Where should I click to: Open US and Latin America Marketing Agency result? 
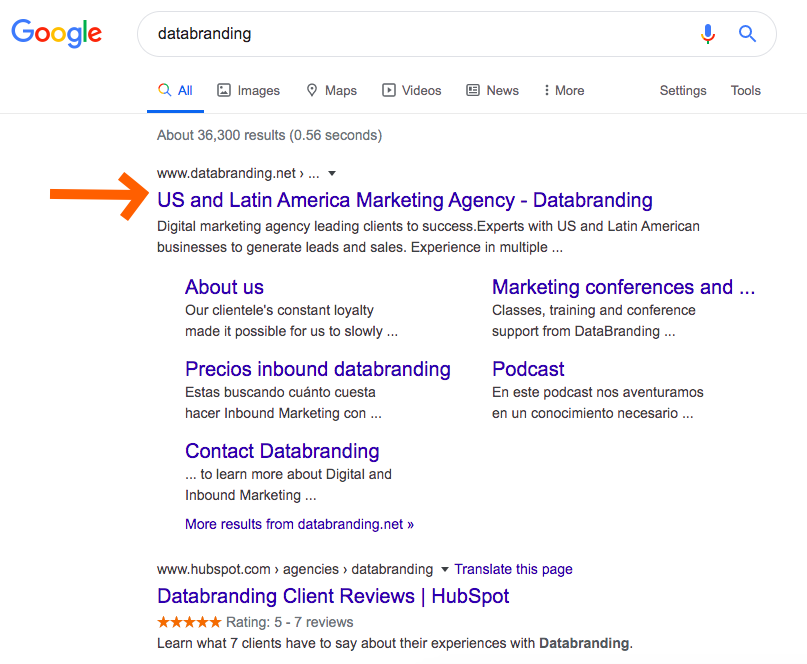405,200
